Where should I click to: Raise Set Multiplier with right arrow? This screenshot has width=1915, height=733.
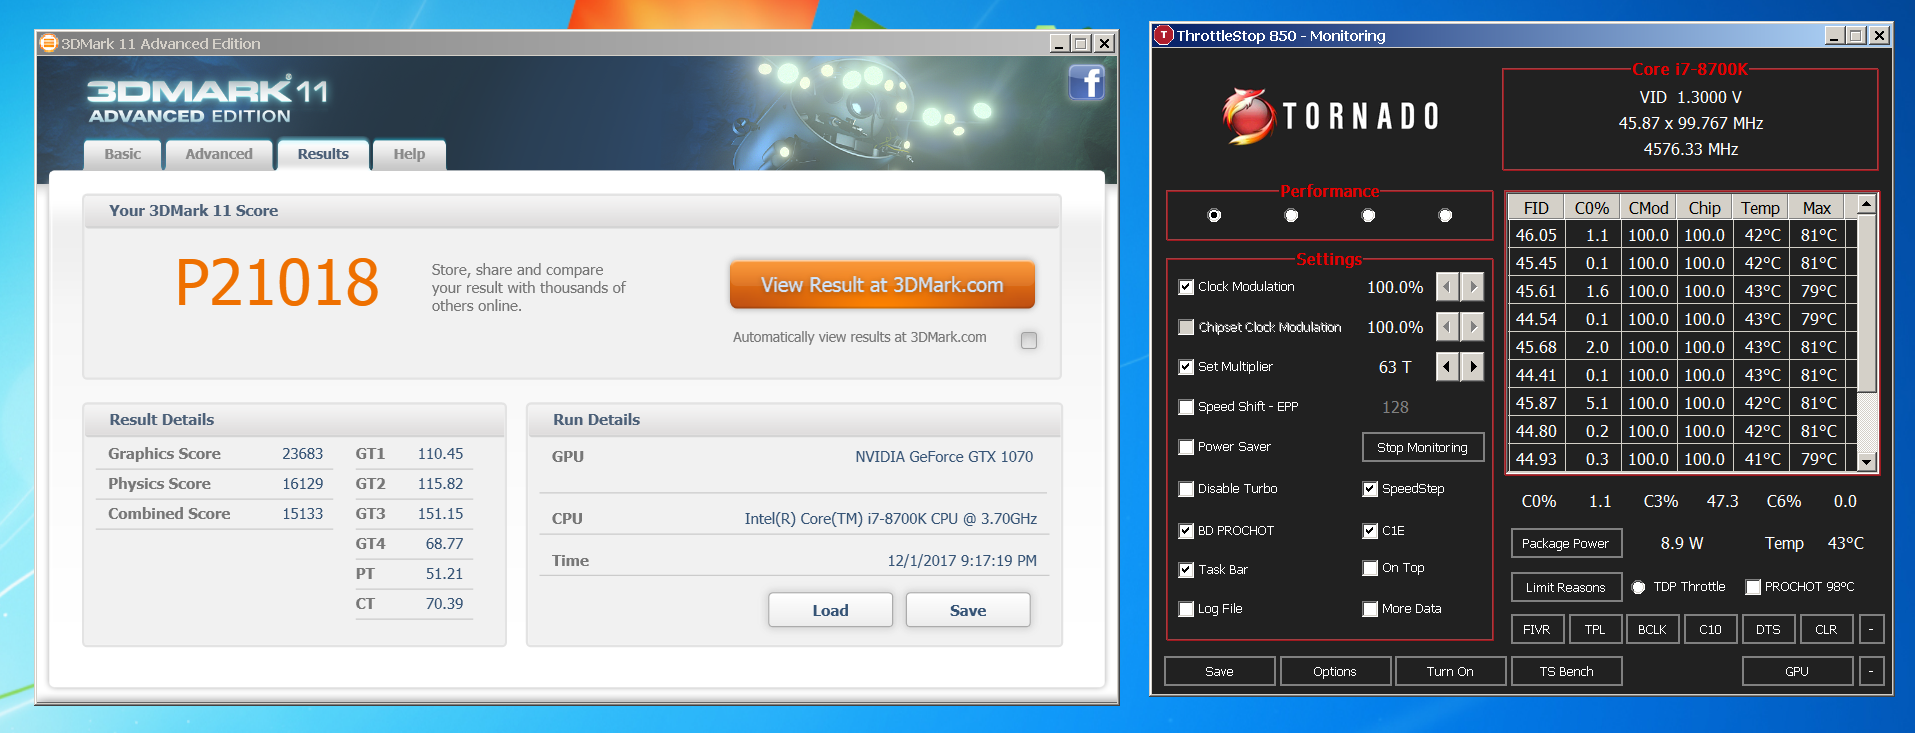point(1473,367)
